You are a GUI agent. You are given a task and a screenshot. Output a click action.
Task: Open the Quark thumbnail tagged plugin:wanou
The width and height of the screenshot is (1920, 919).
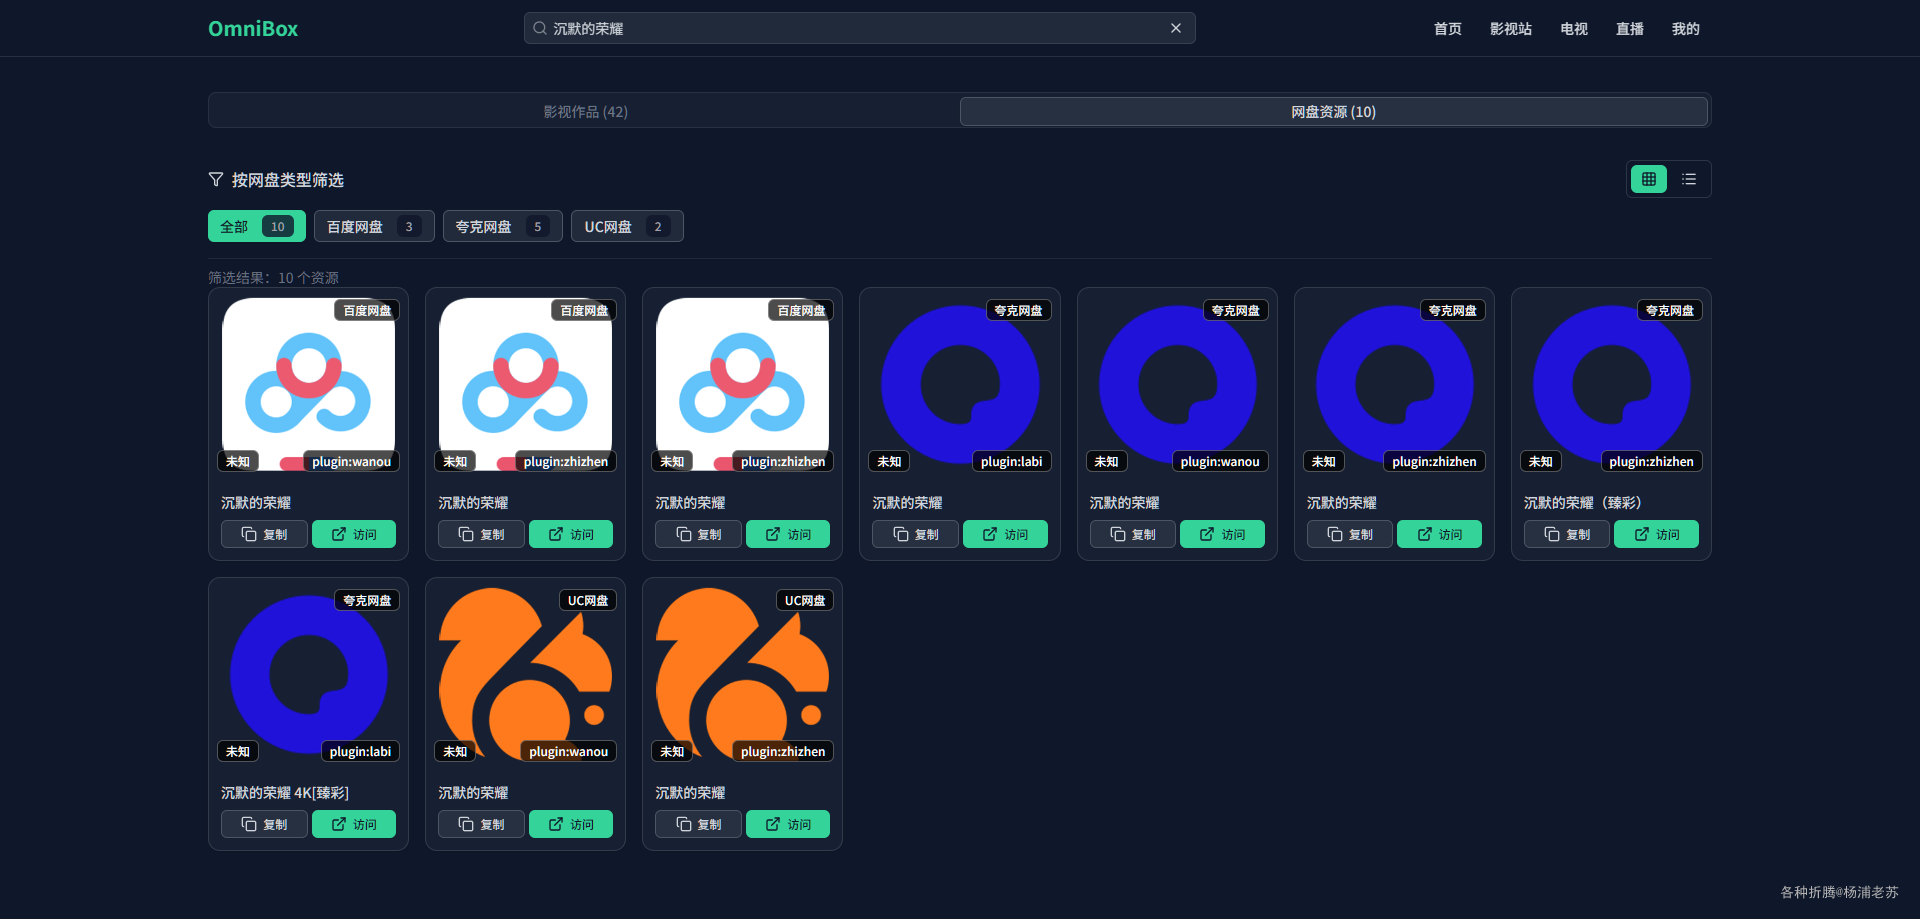tap(1177, 384)
